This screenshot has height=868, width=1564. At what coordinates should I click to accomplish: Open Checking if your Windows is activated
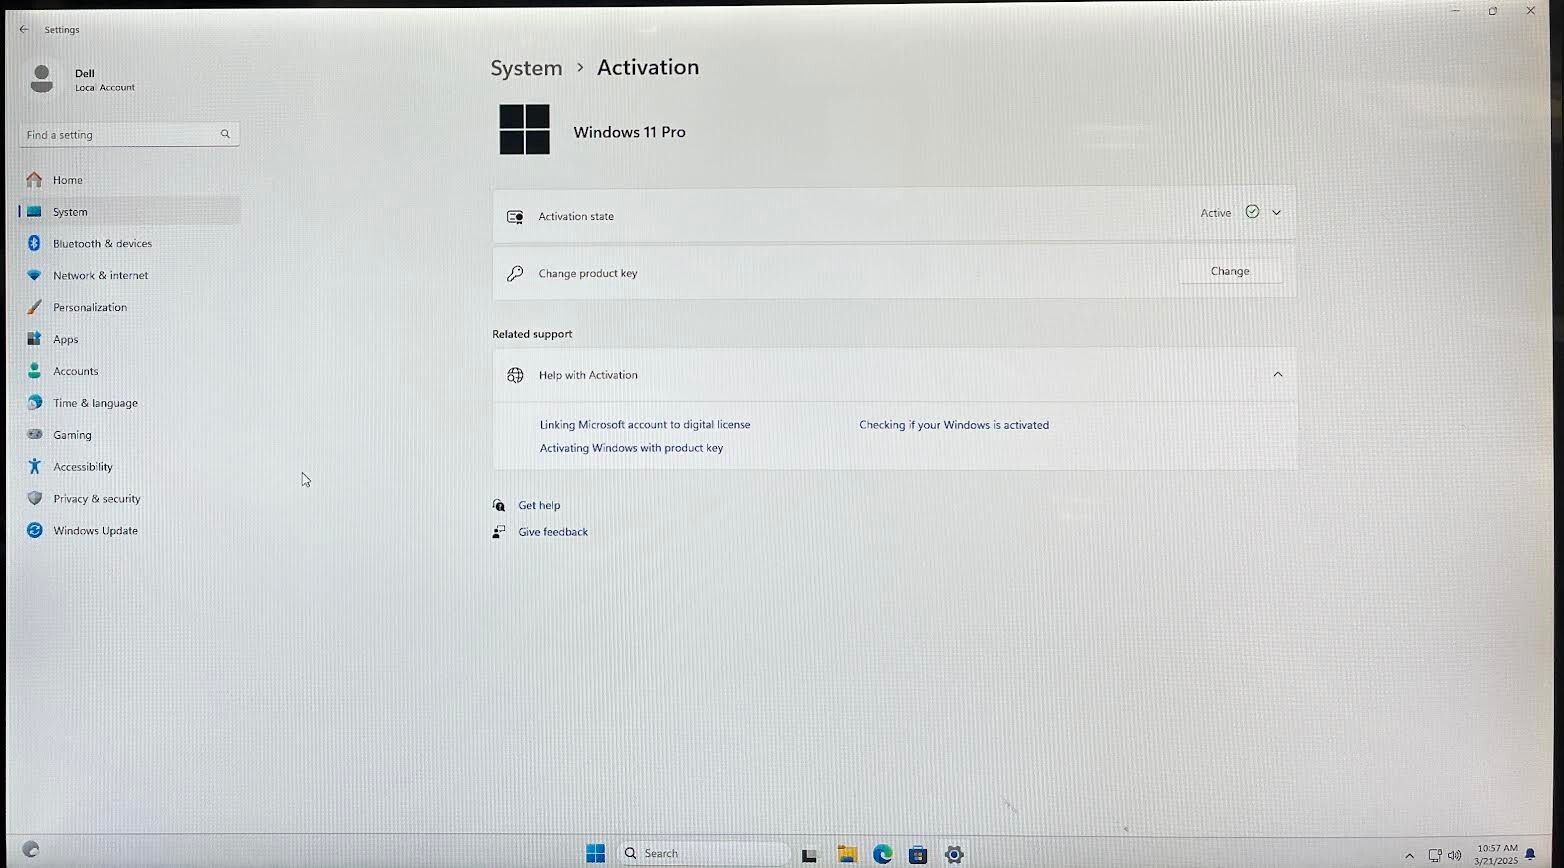click(954, 425)
